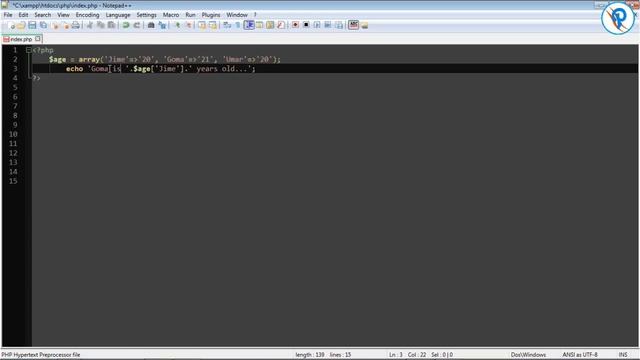Click the Close All documents toolbar icon
Screen dimensions: 640x360
click(x=66, y=25)
